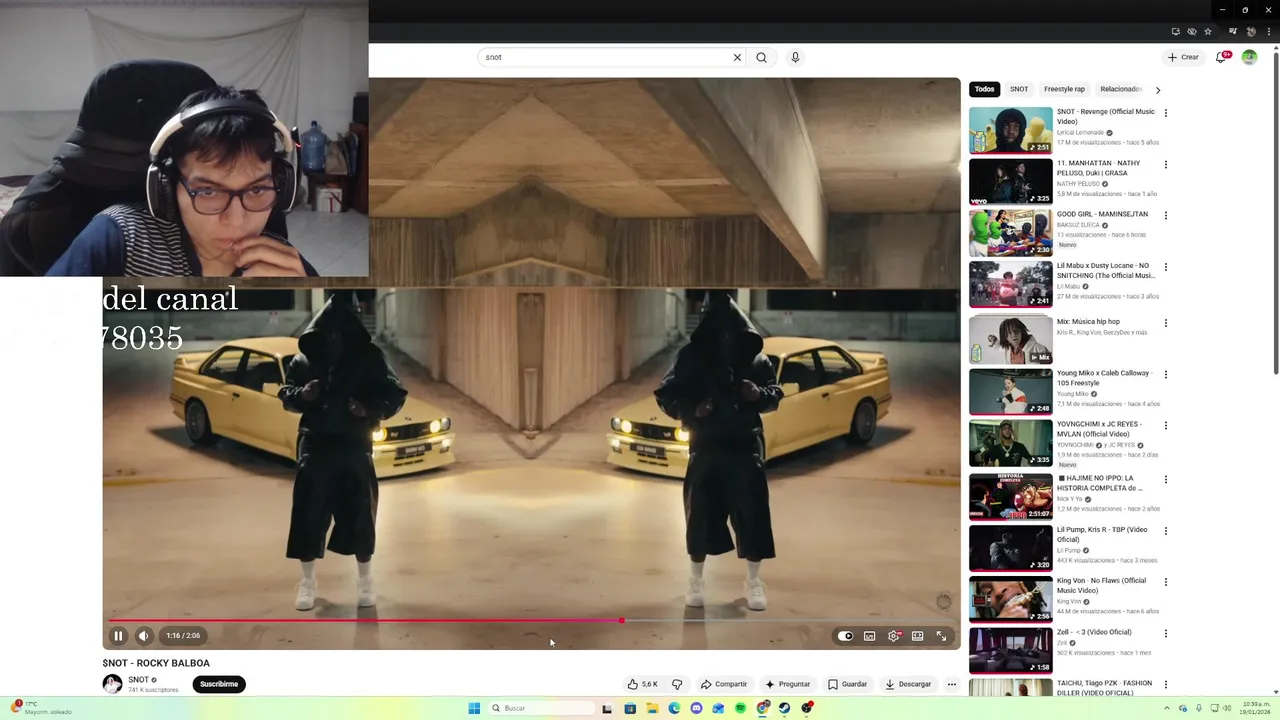Open YouTube notifications bell
The width and height of the screenshot is (1280, 720).
coord(1221,57)
